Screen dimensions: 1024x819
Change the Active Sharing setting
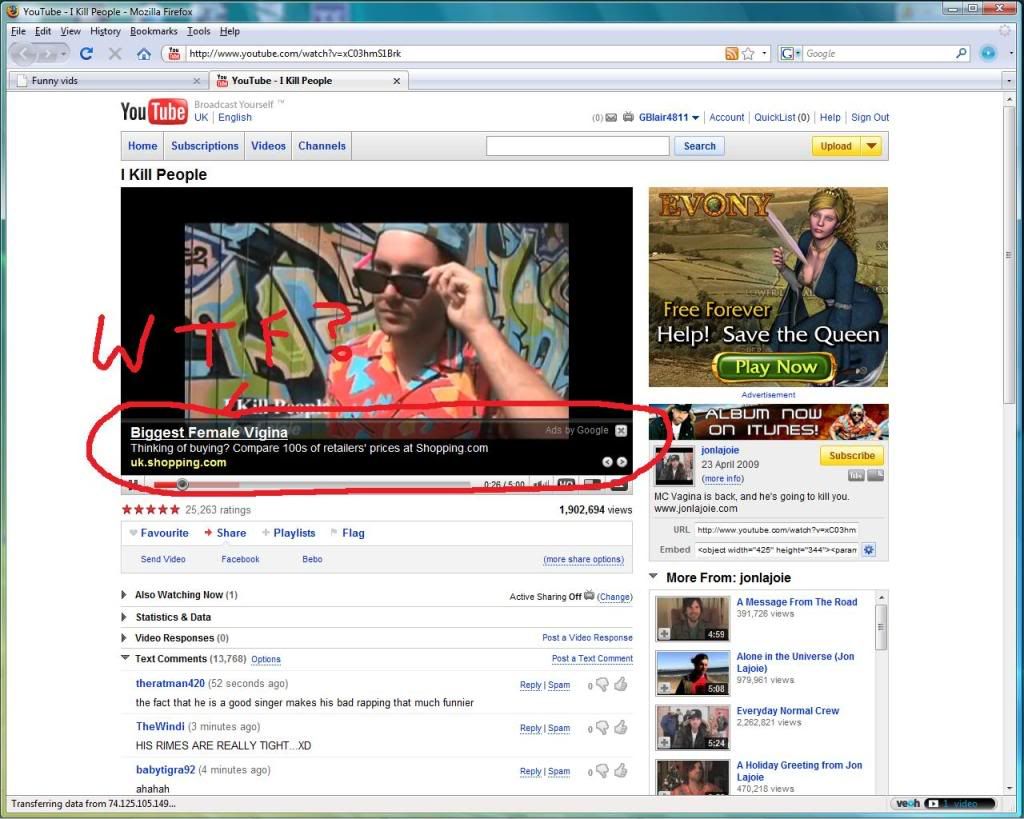615,597
